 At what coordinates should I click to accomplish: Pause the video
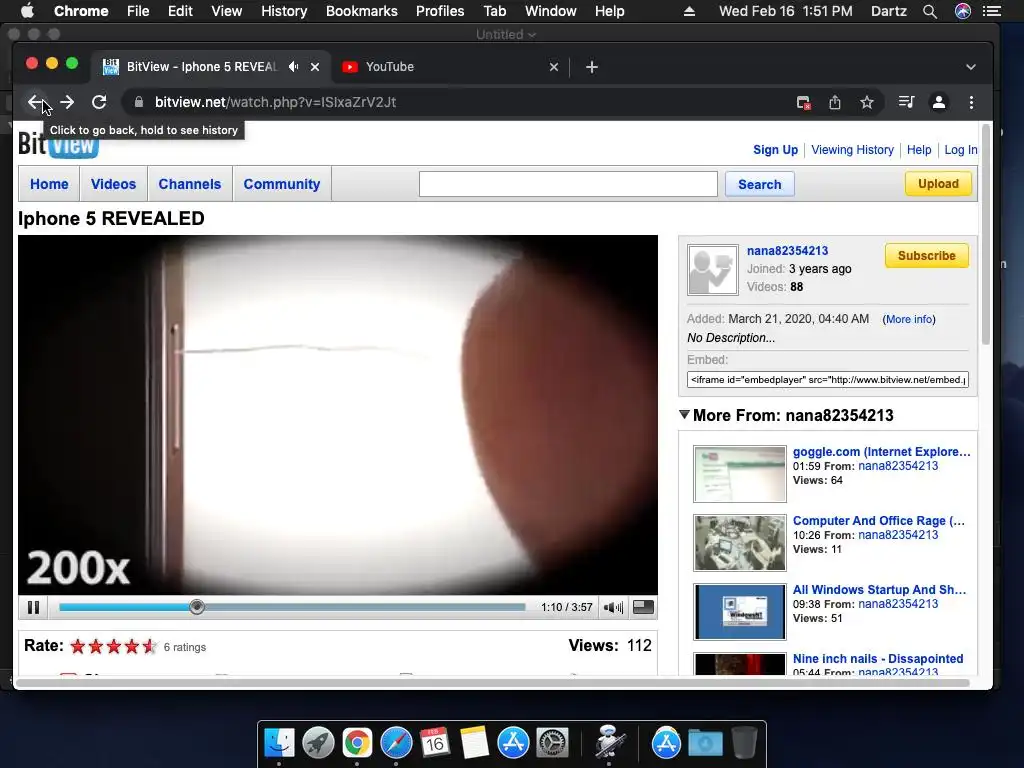pyautogui.click(x=33, y=607)
